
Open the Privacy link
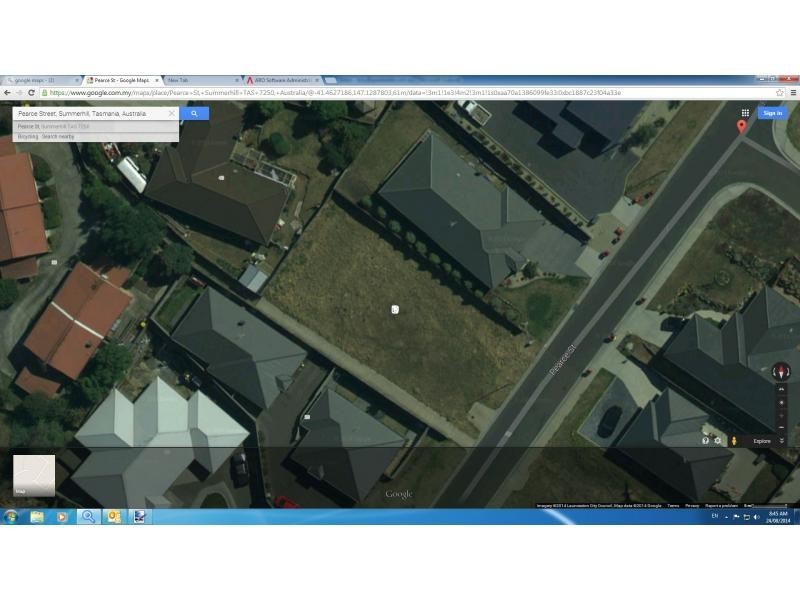[x=692, y=506]
